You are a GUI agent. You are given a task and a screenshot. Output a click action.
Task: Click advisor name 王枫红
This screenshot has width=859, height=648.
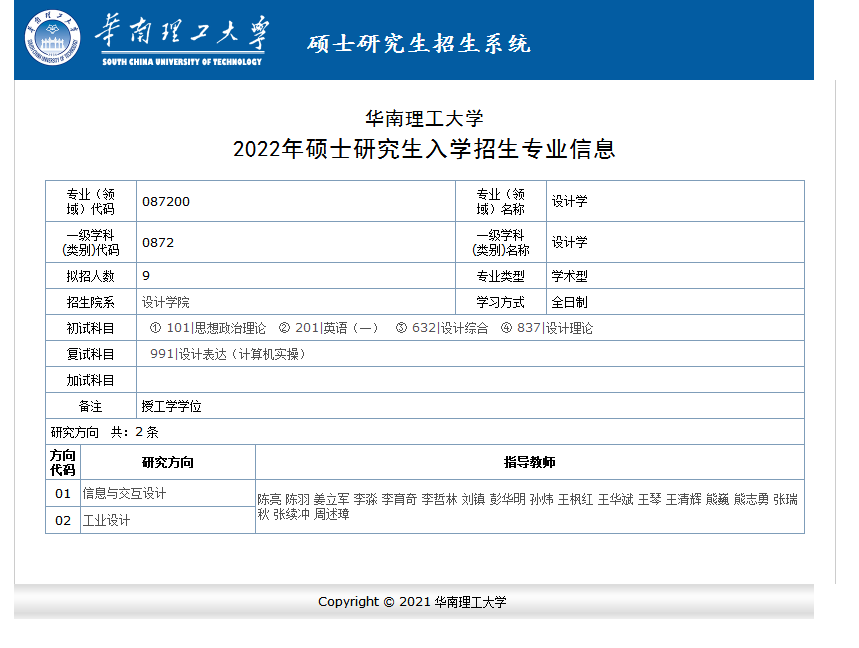coord(576,500)
